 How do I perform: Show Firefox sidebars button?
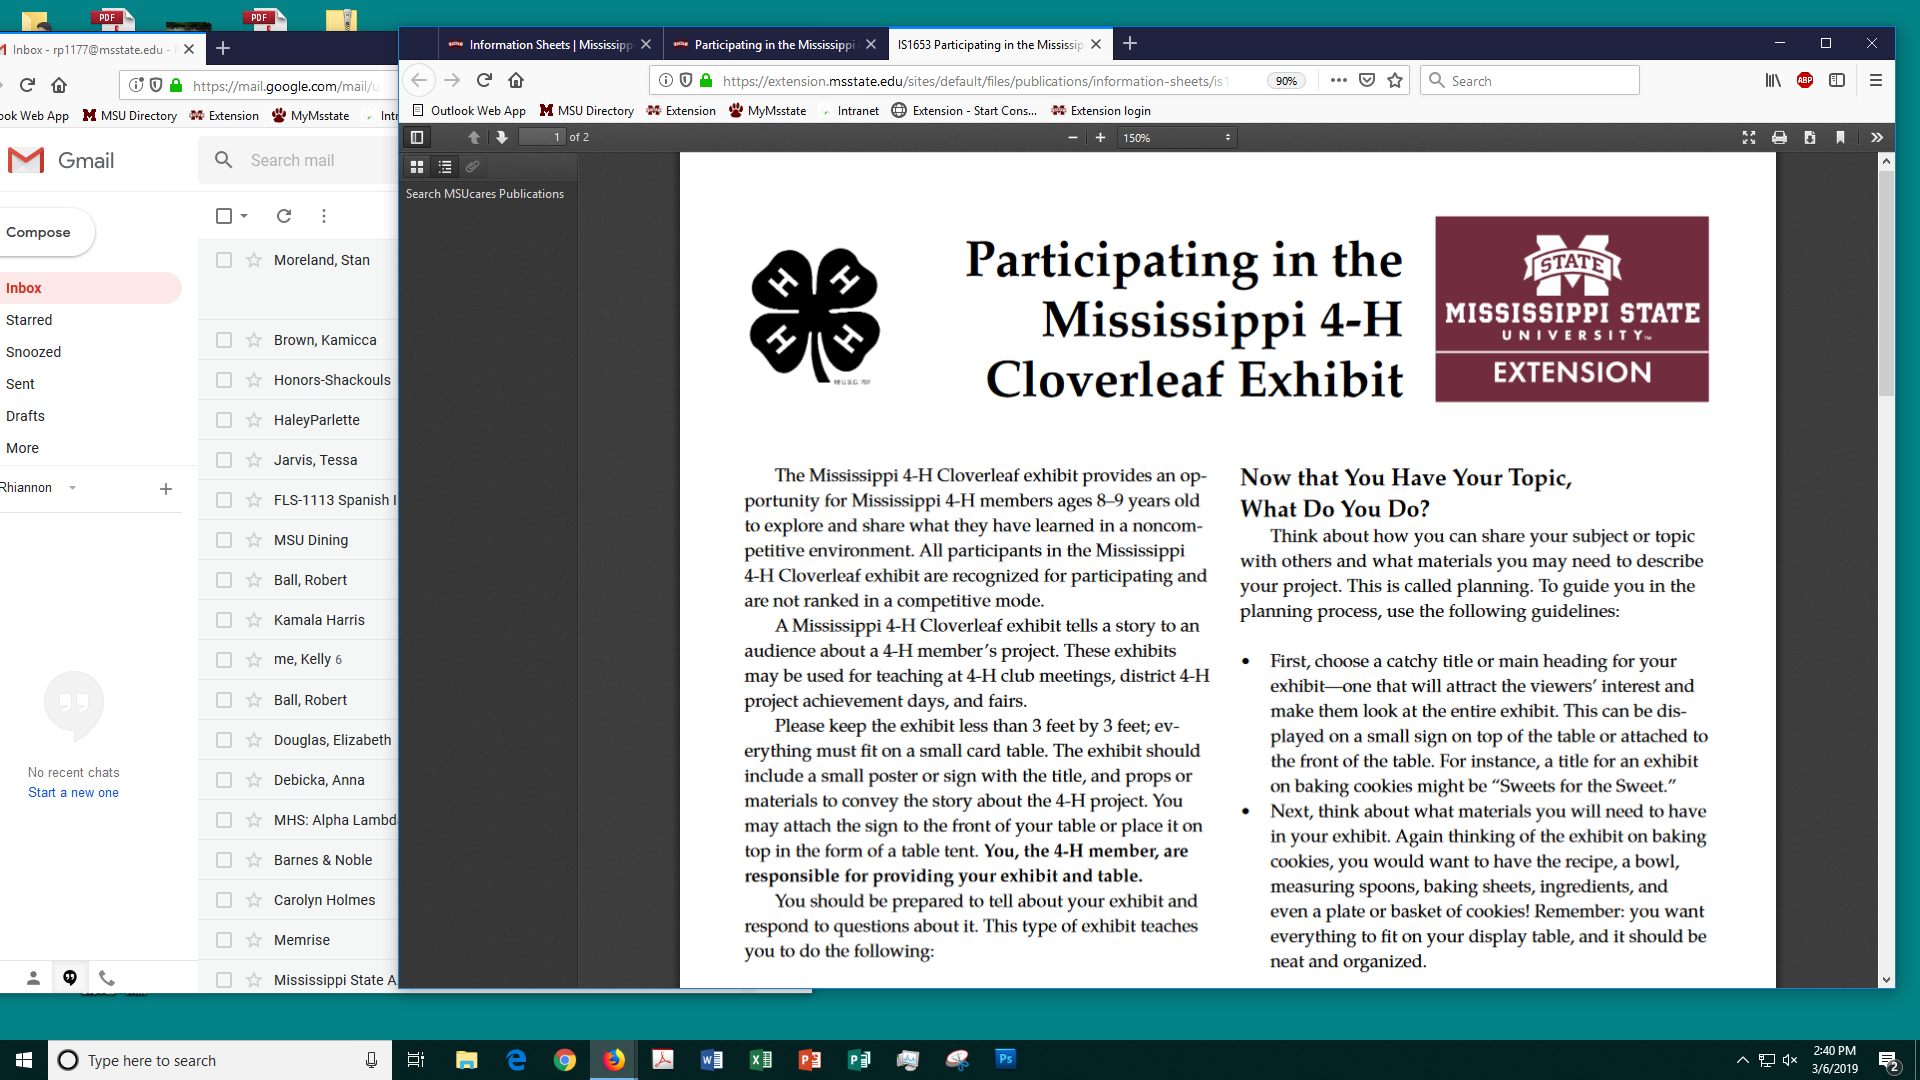[x=1837, y=80]
